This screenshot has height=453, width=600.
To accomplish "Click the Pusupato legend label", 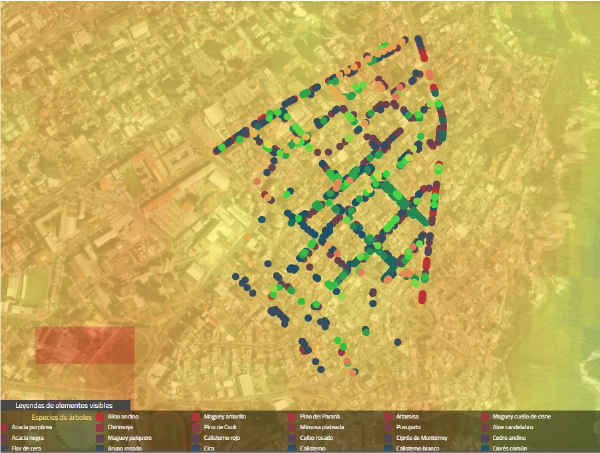I will point(409,427).
